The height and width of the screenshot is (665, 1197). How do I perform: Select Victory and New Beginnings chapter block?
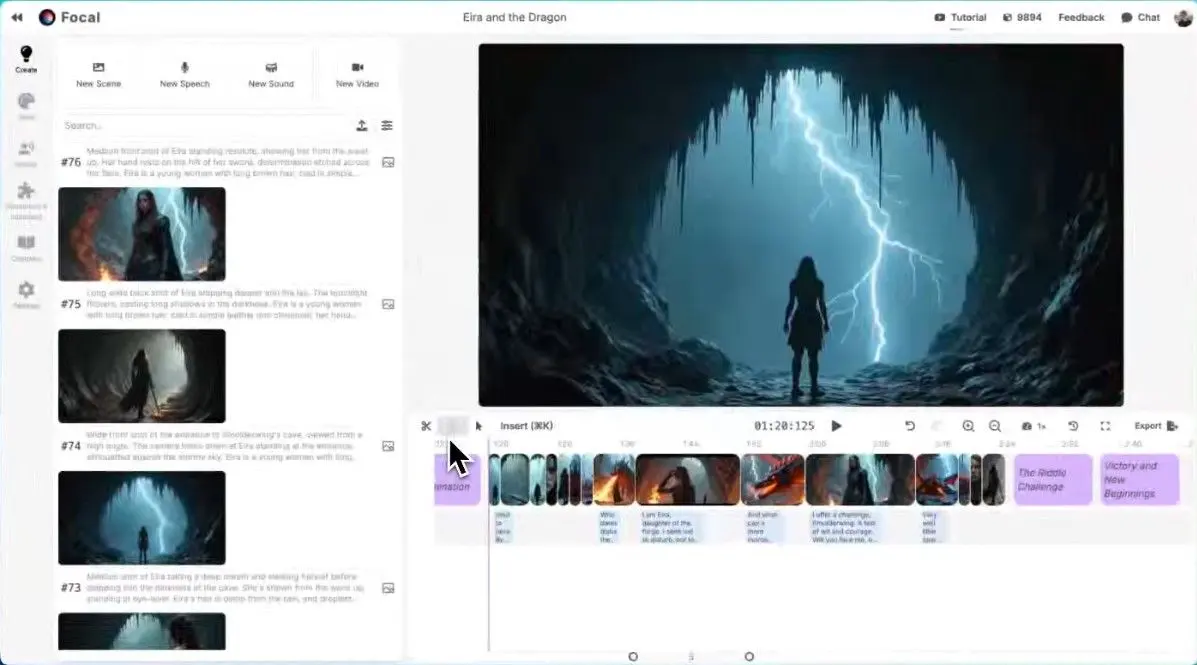point(1139,479)
